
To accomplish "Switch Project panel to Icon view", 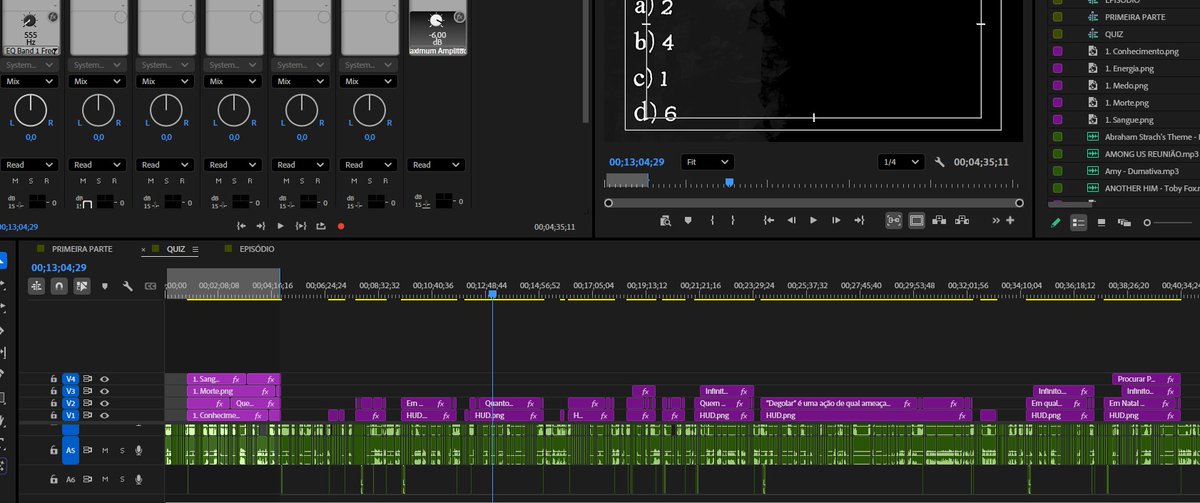I will (1101, 222).
